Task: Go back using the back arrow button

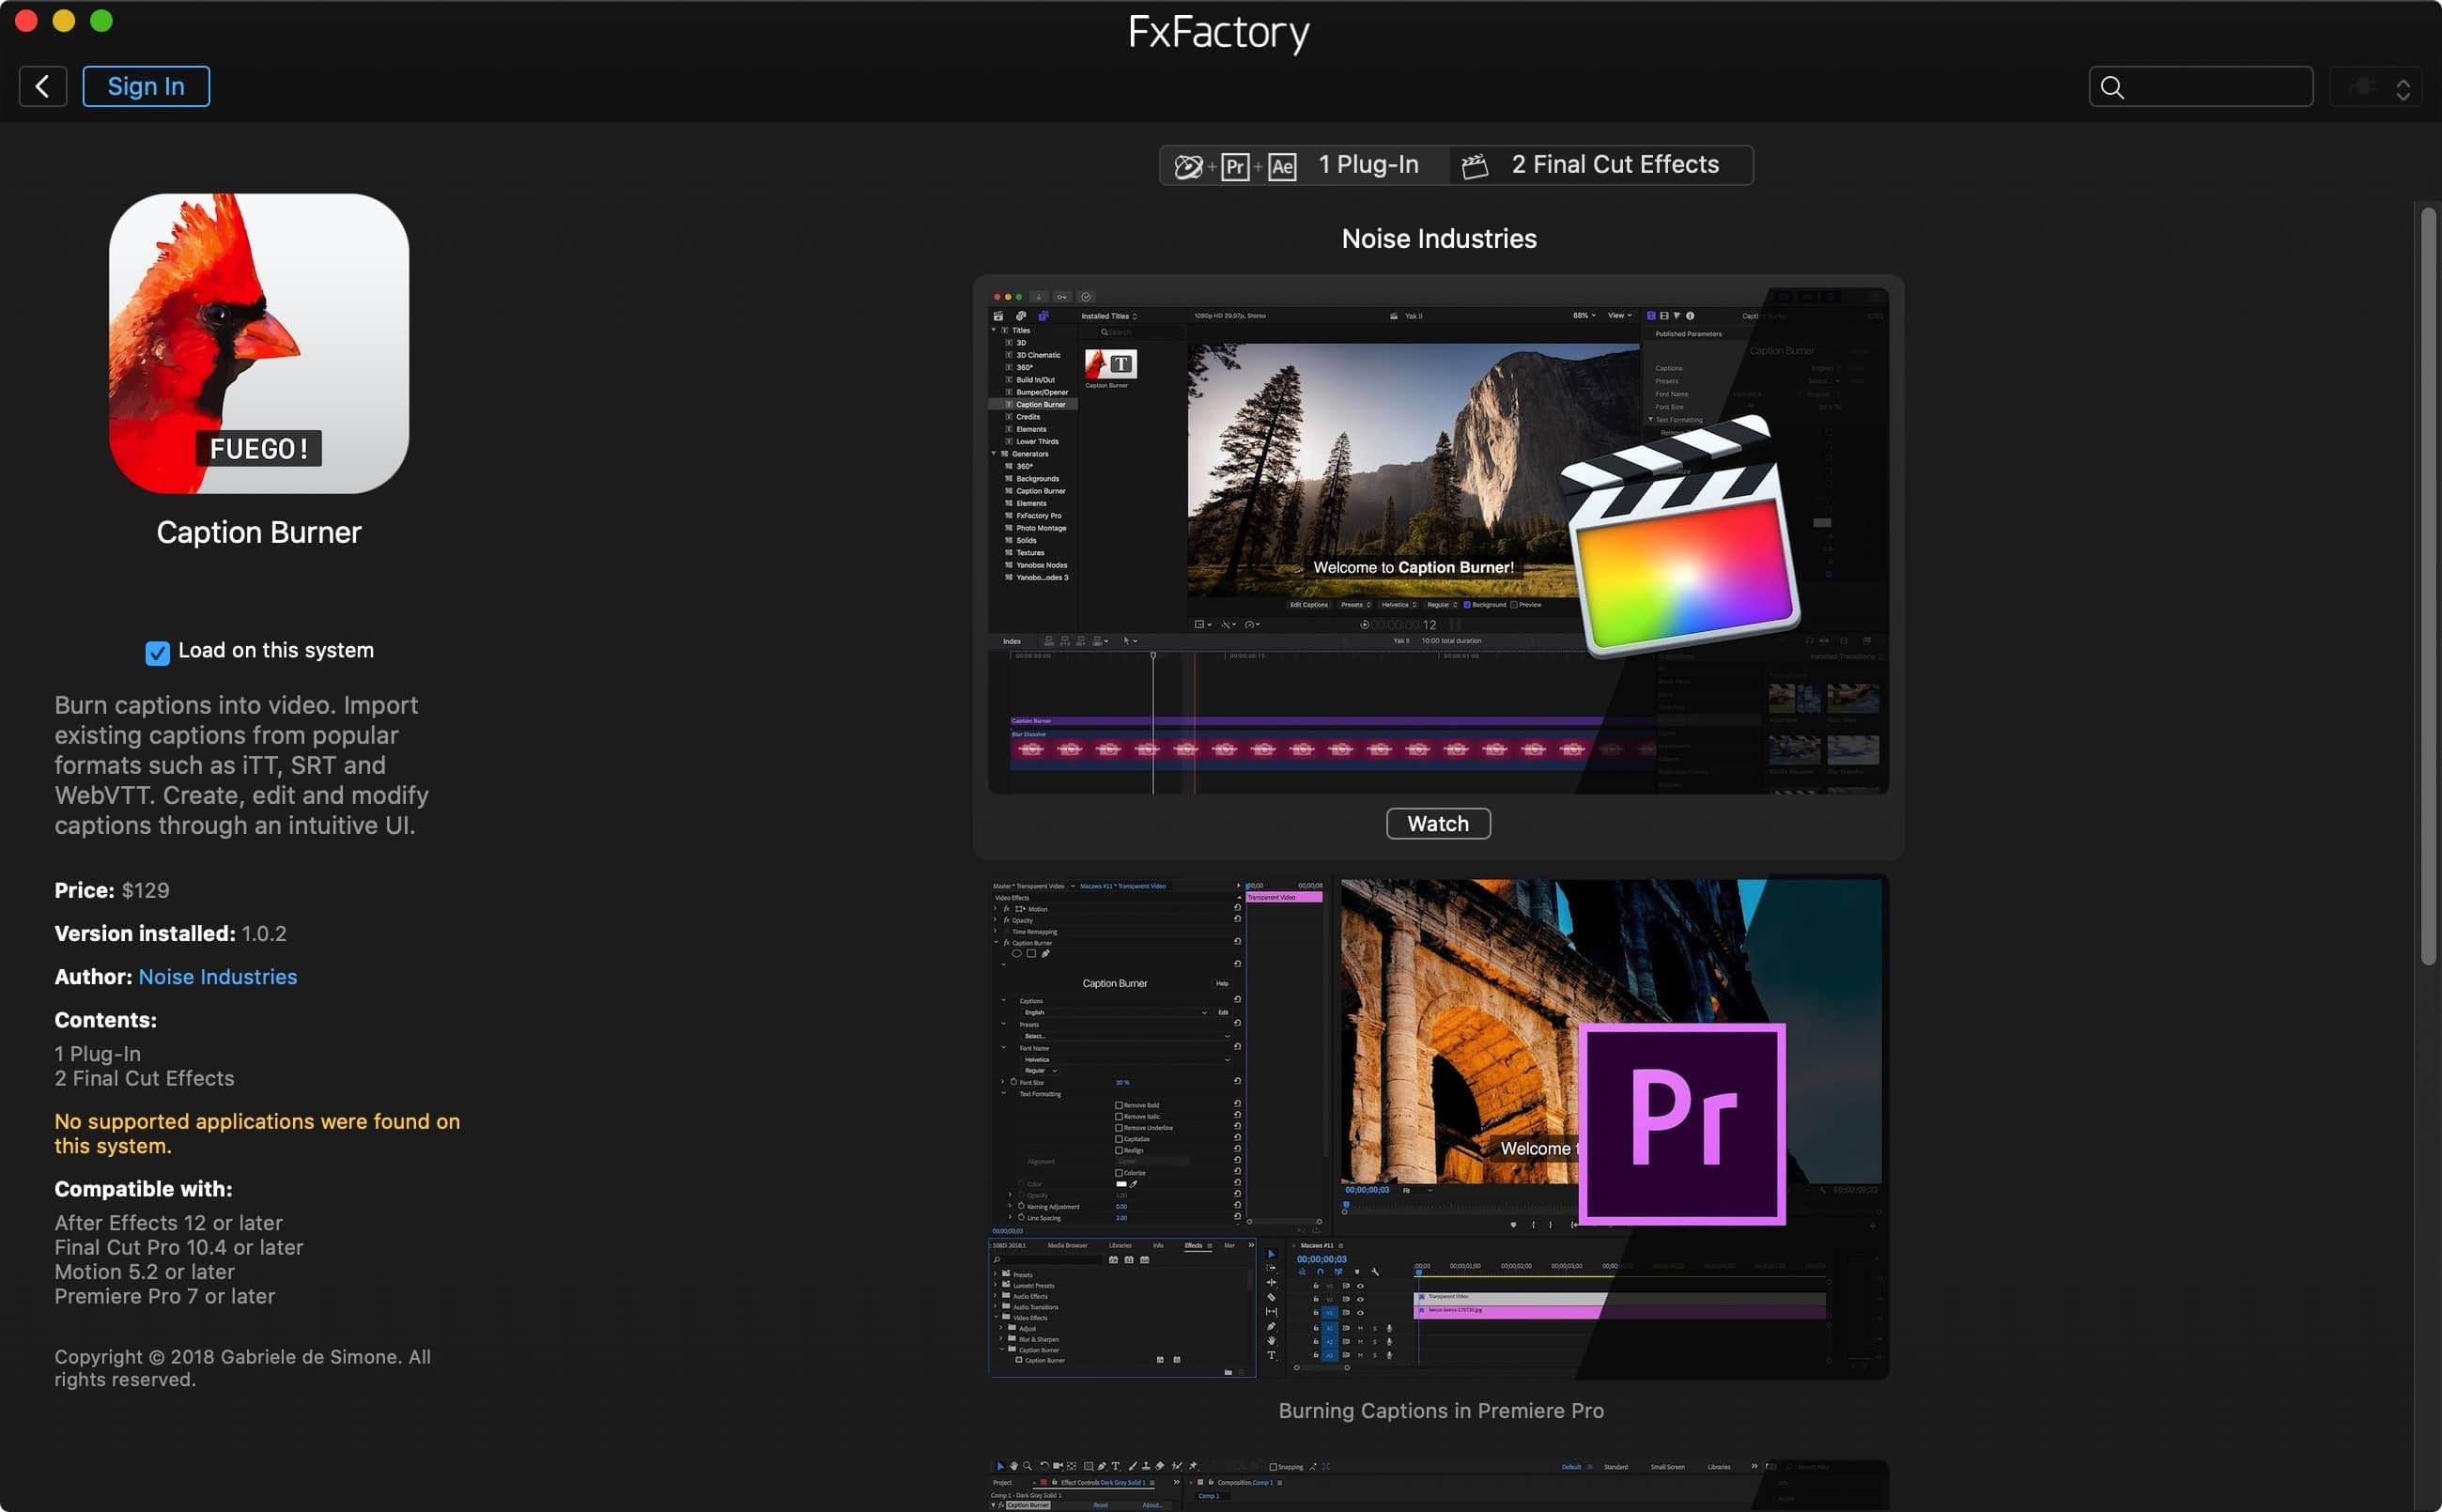Action: [x=42, y=86]
